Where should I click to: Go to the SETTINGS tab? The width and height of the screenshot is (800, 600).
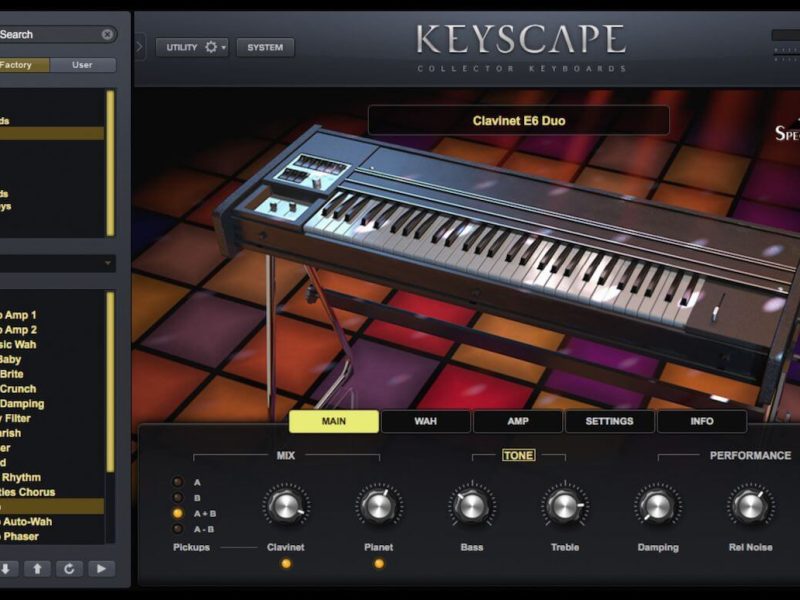pos(609,421)
